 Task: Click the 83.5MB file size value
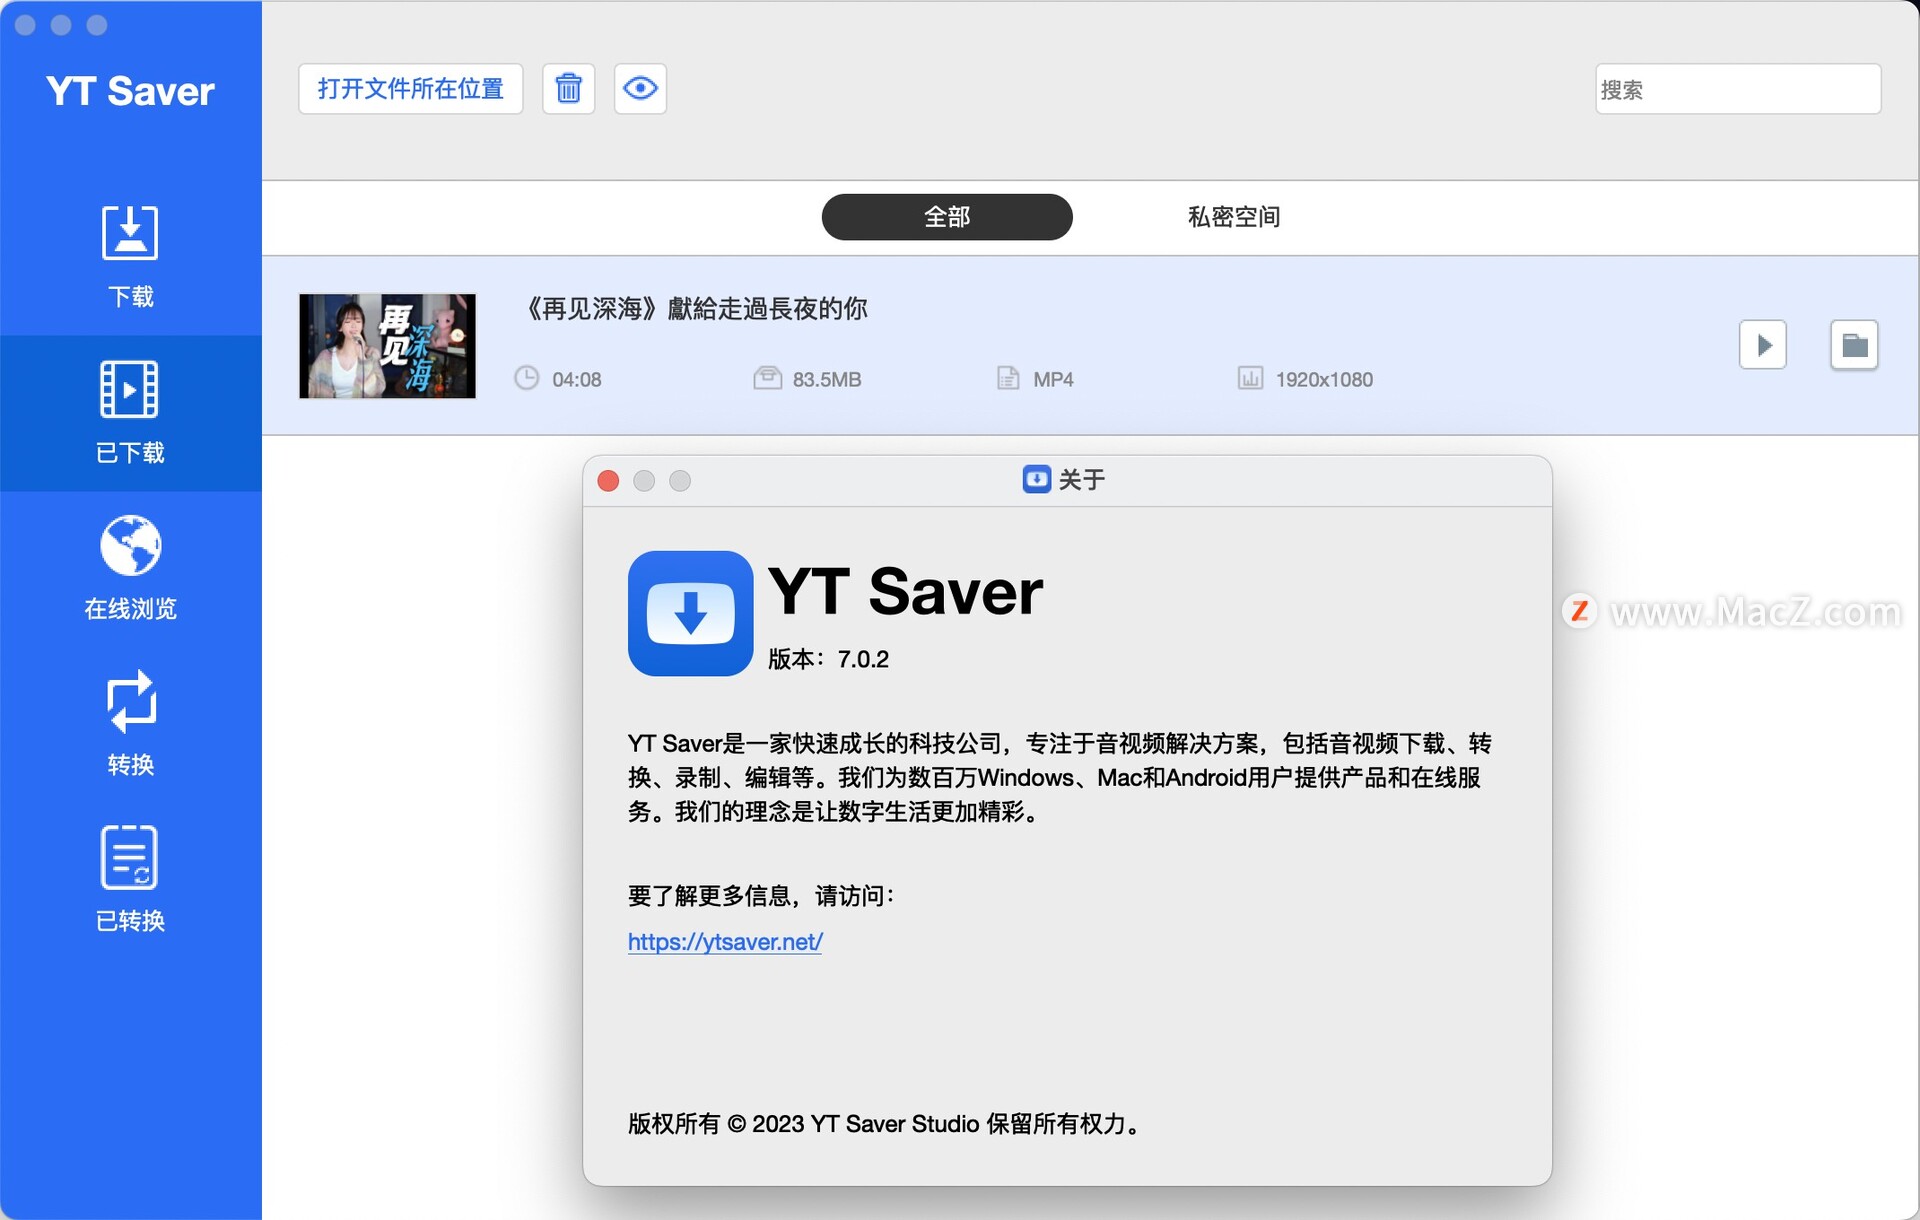(x=827, y=380)
